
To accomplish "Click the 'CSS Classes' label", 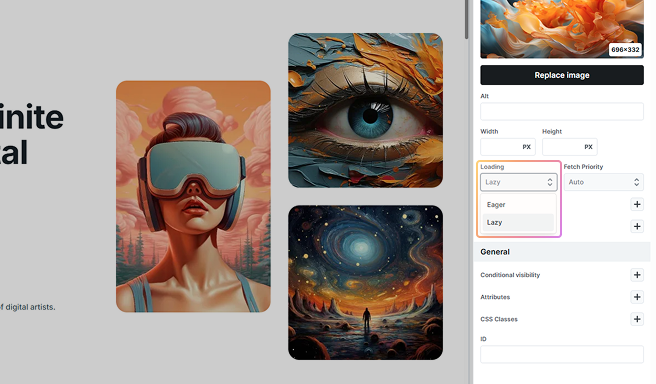I will tap(499, 319).
